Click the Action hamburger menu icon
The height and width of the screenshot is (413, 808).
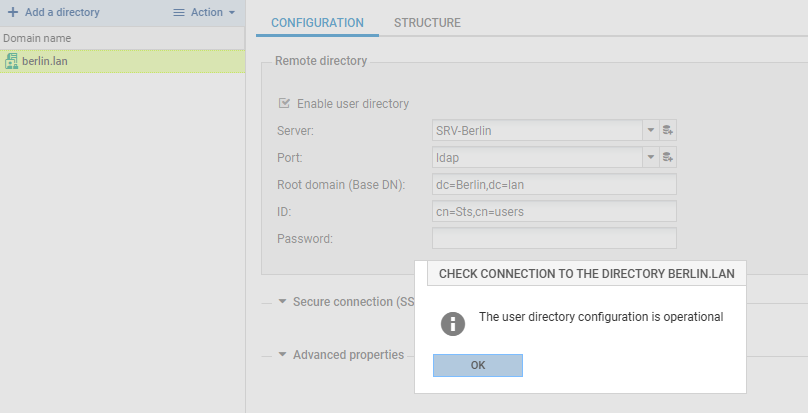coord(179,12)
